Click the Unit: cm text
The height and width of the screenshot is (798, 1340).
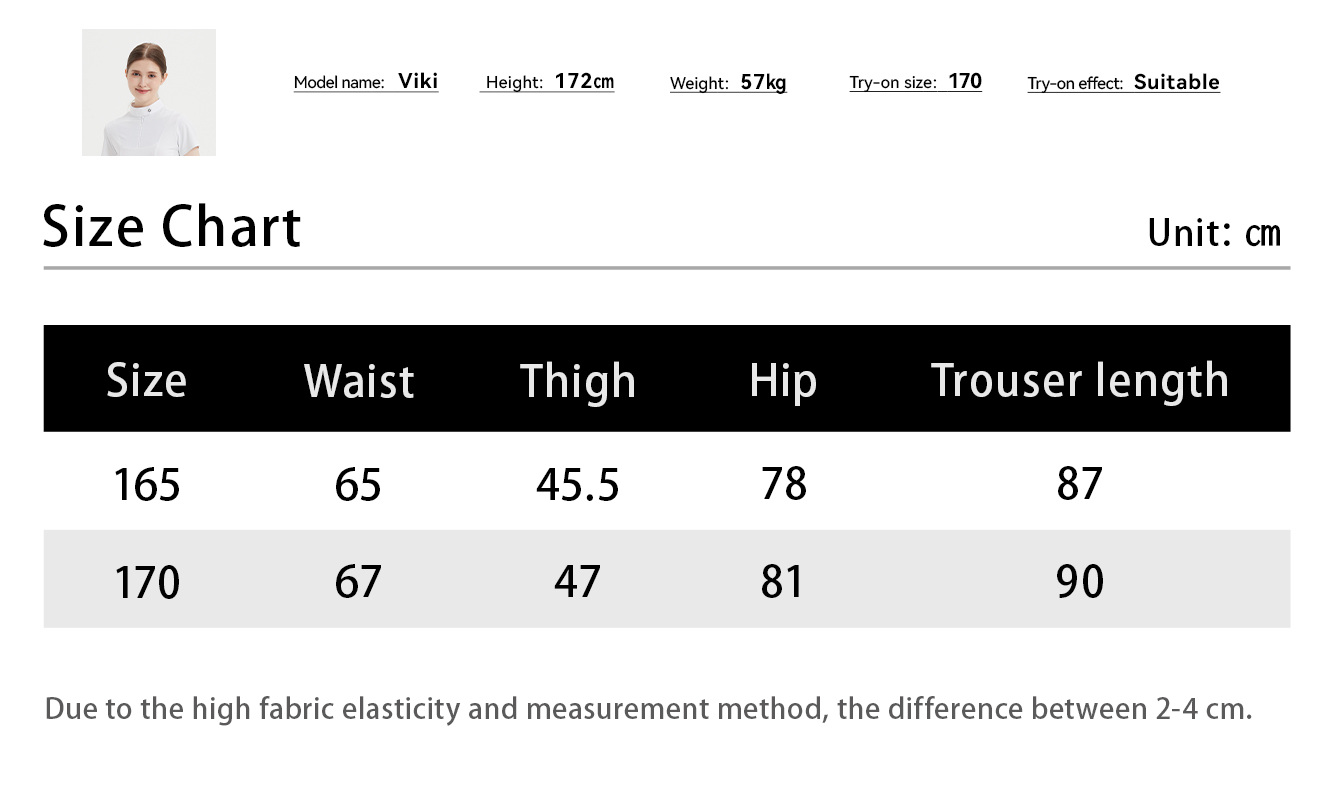click(x=1213, y=232)
